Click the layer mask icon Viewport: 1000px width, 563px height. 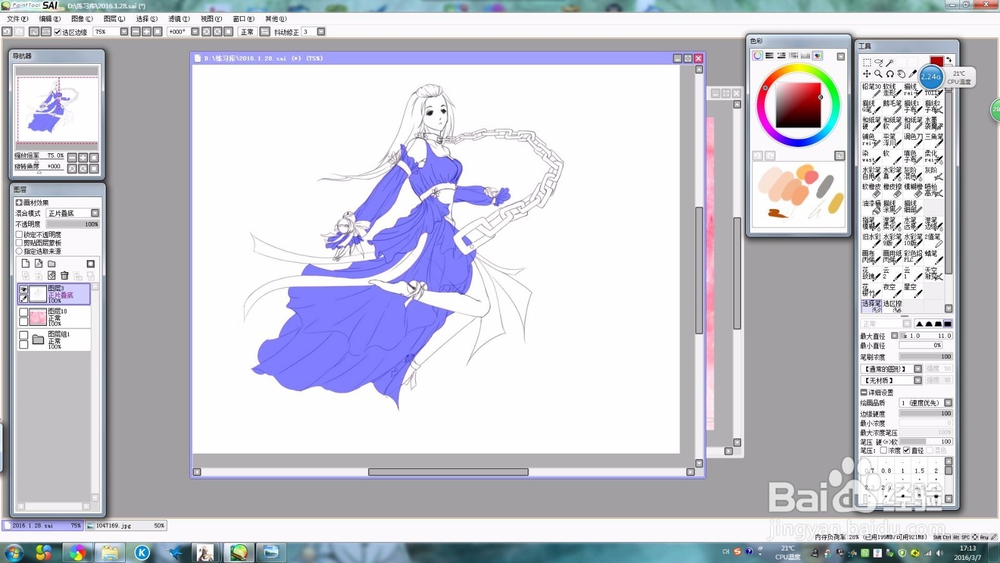point(91,263)
